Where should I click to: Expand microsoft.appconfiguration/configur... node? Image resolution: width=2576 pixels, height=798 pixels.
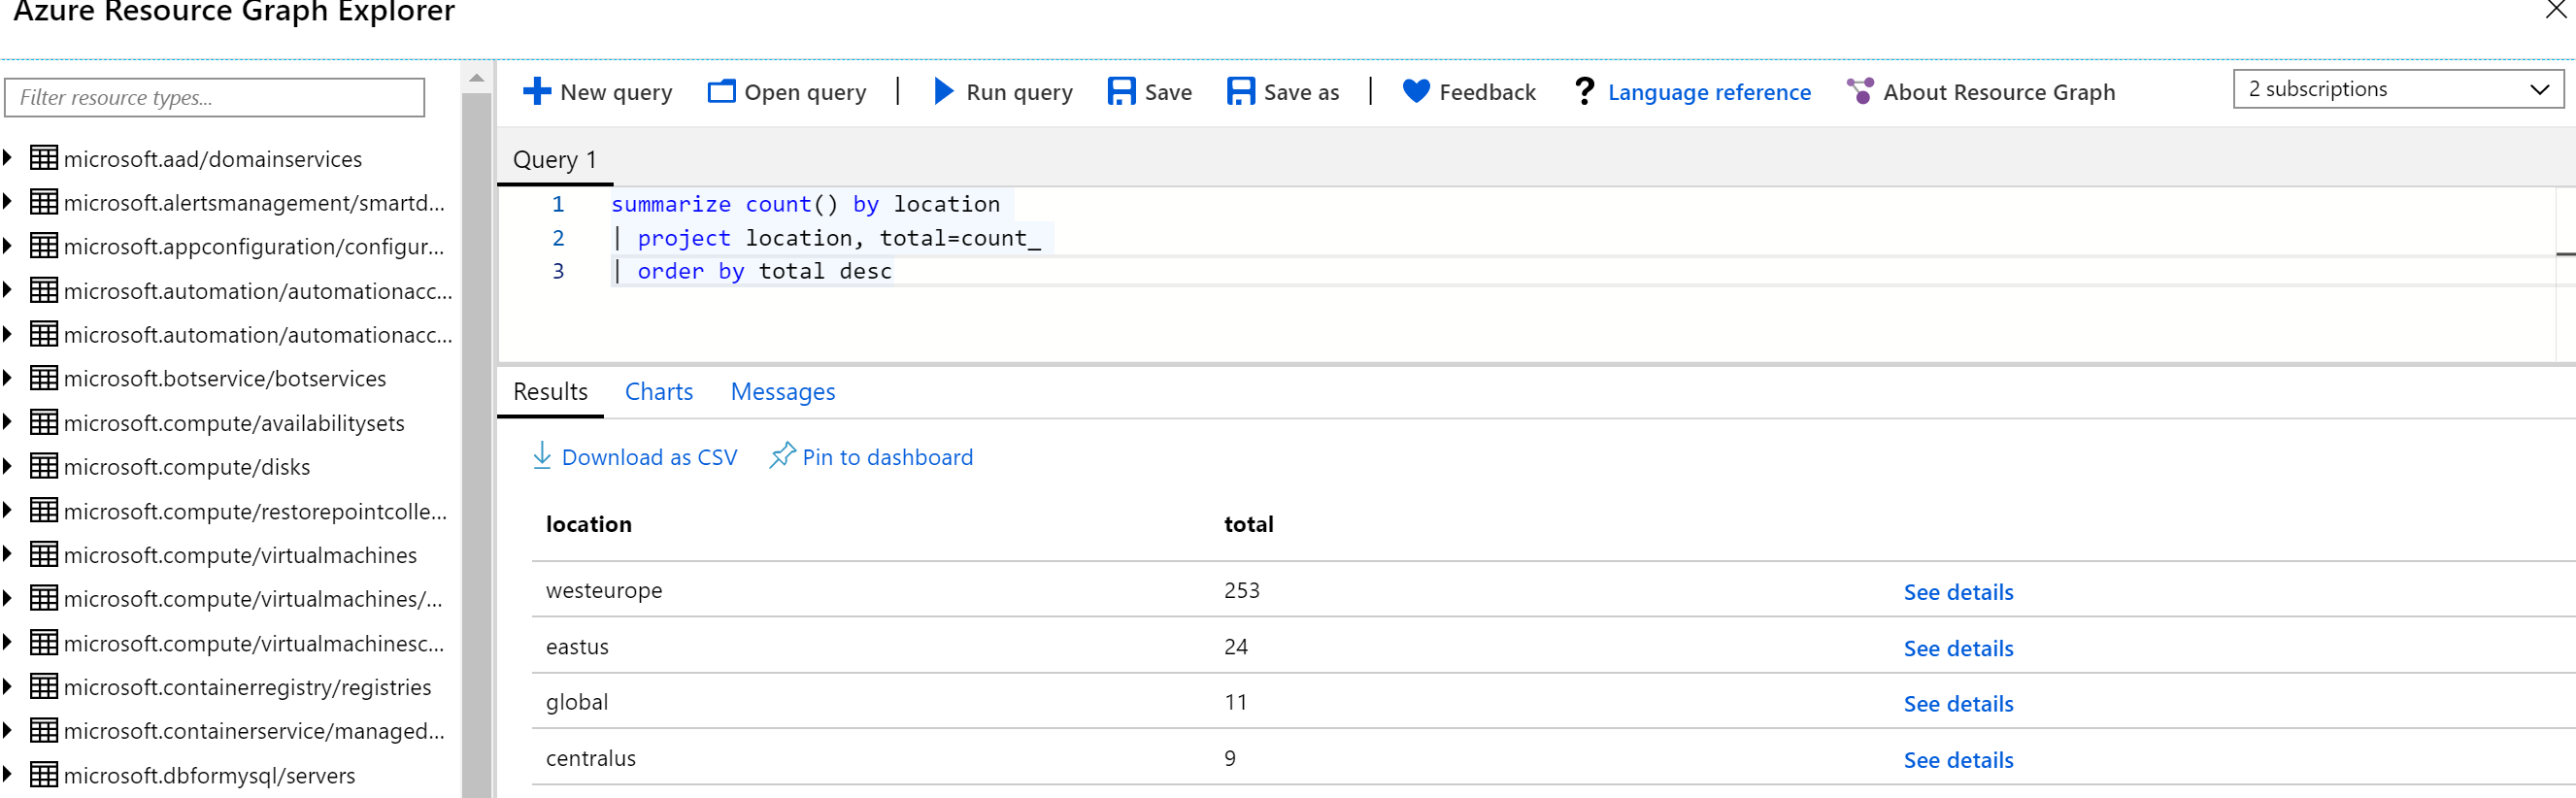pos(8,246)
